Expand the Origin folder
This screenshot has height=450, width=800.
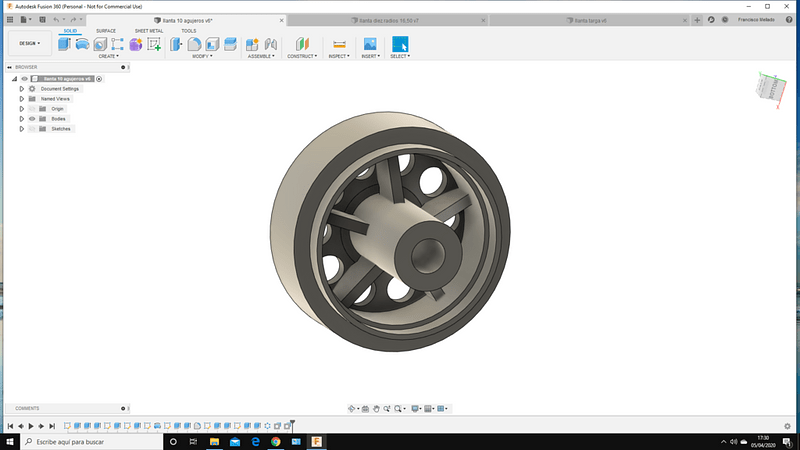click(x=21, y=109)
